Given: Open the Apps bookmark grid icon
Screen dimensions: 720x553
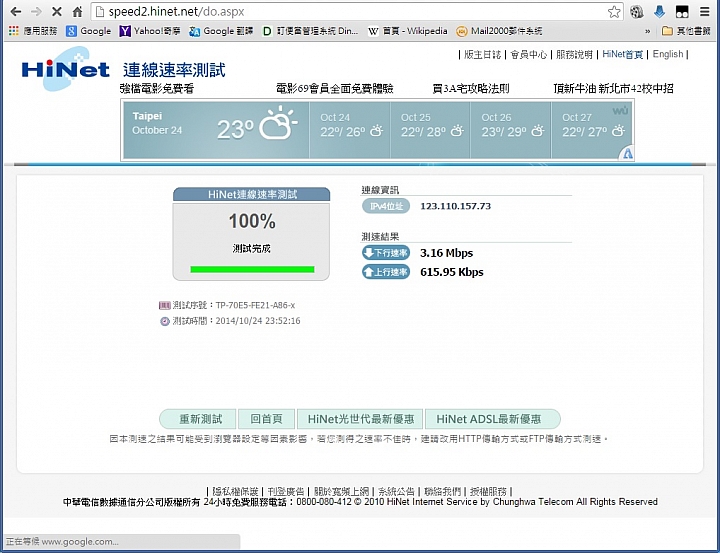Looking at the screenshot, I should (x=14, y=31).
